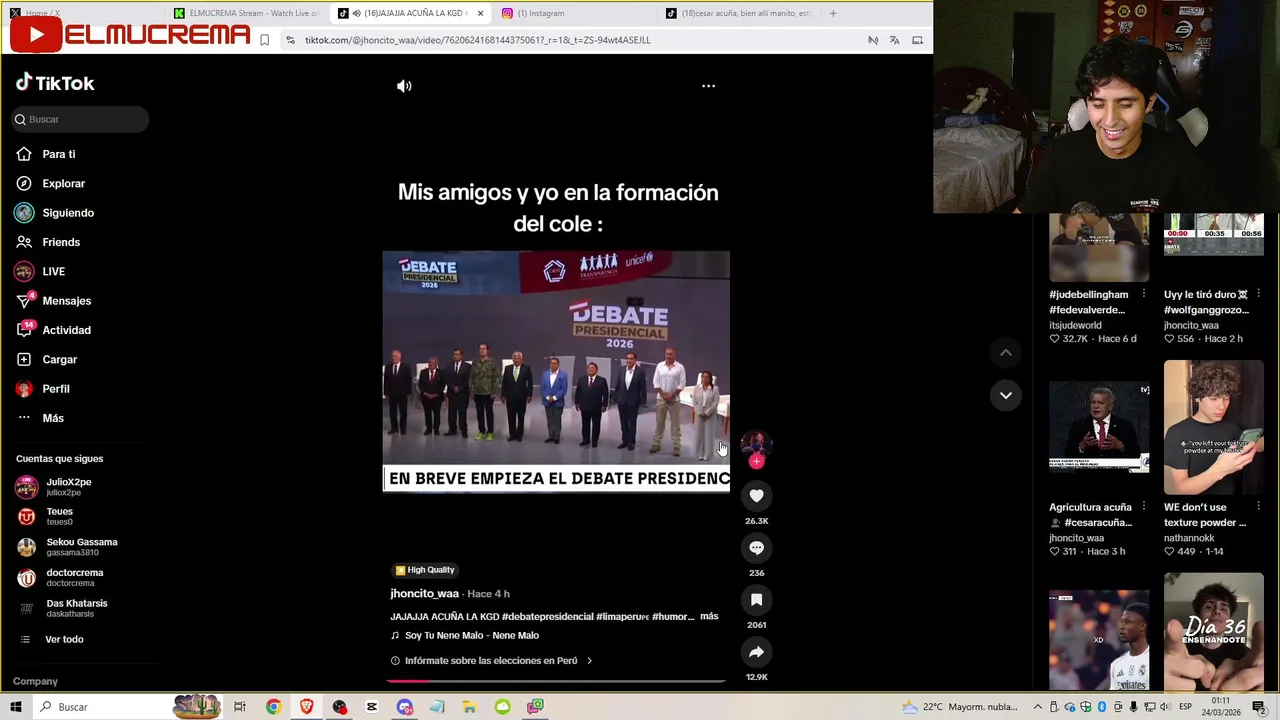Click the translate page icon in address bar
The image size is (1280, 720).
coord(894,40)
